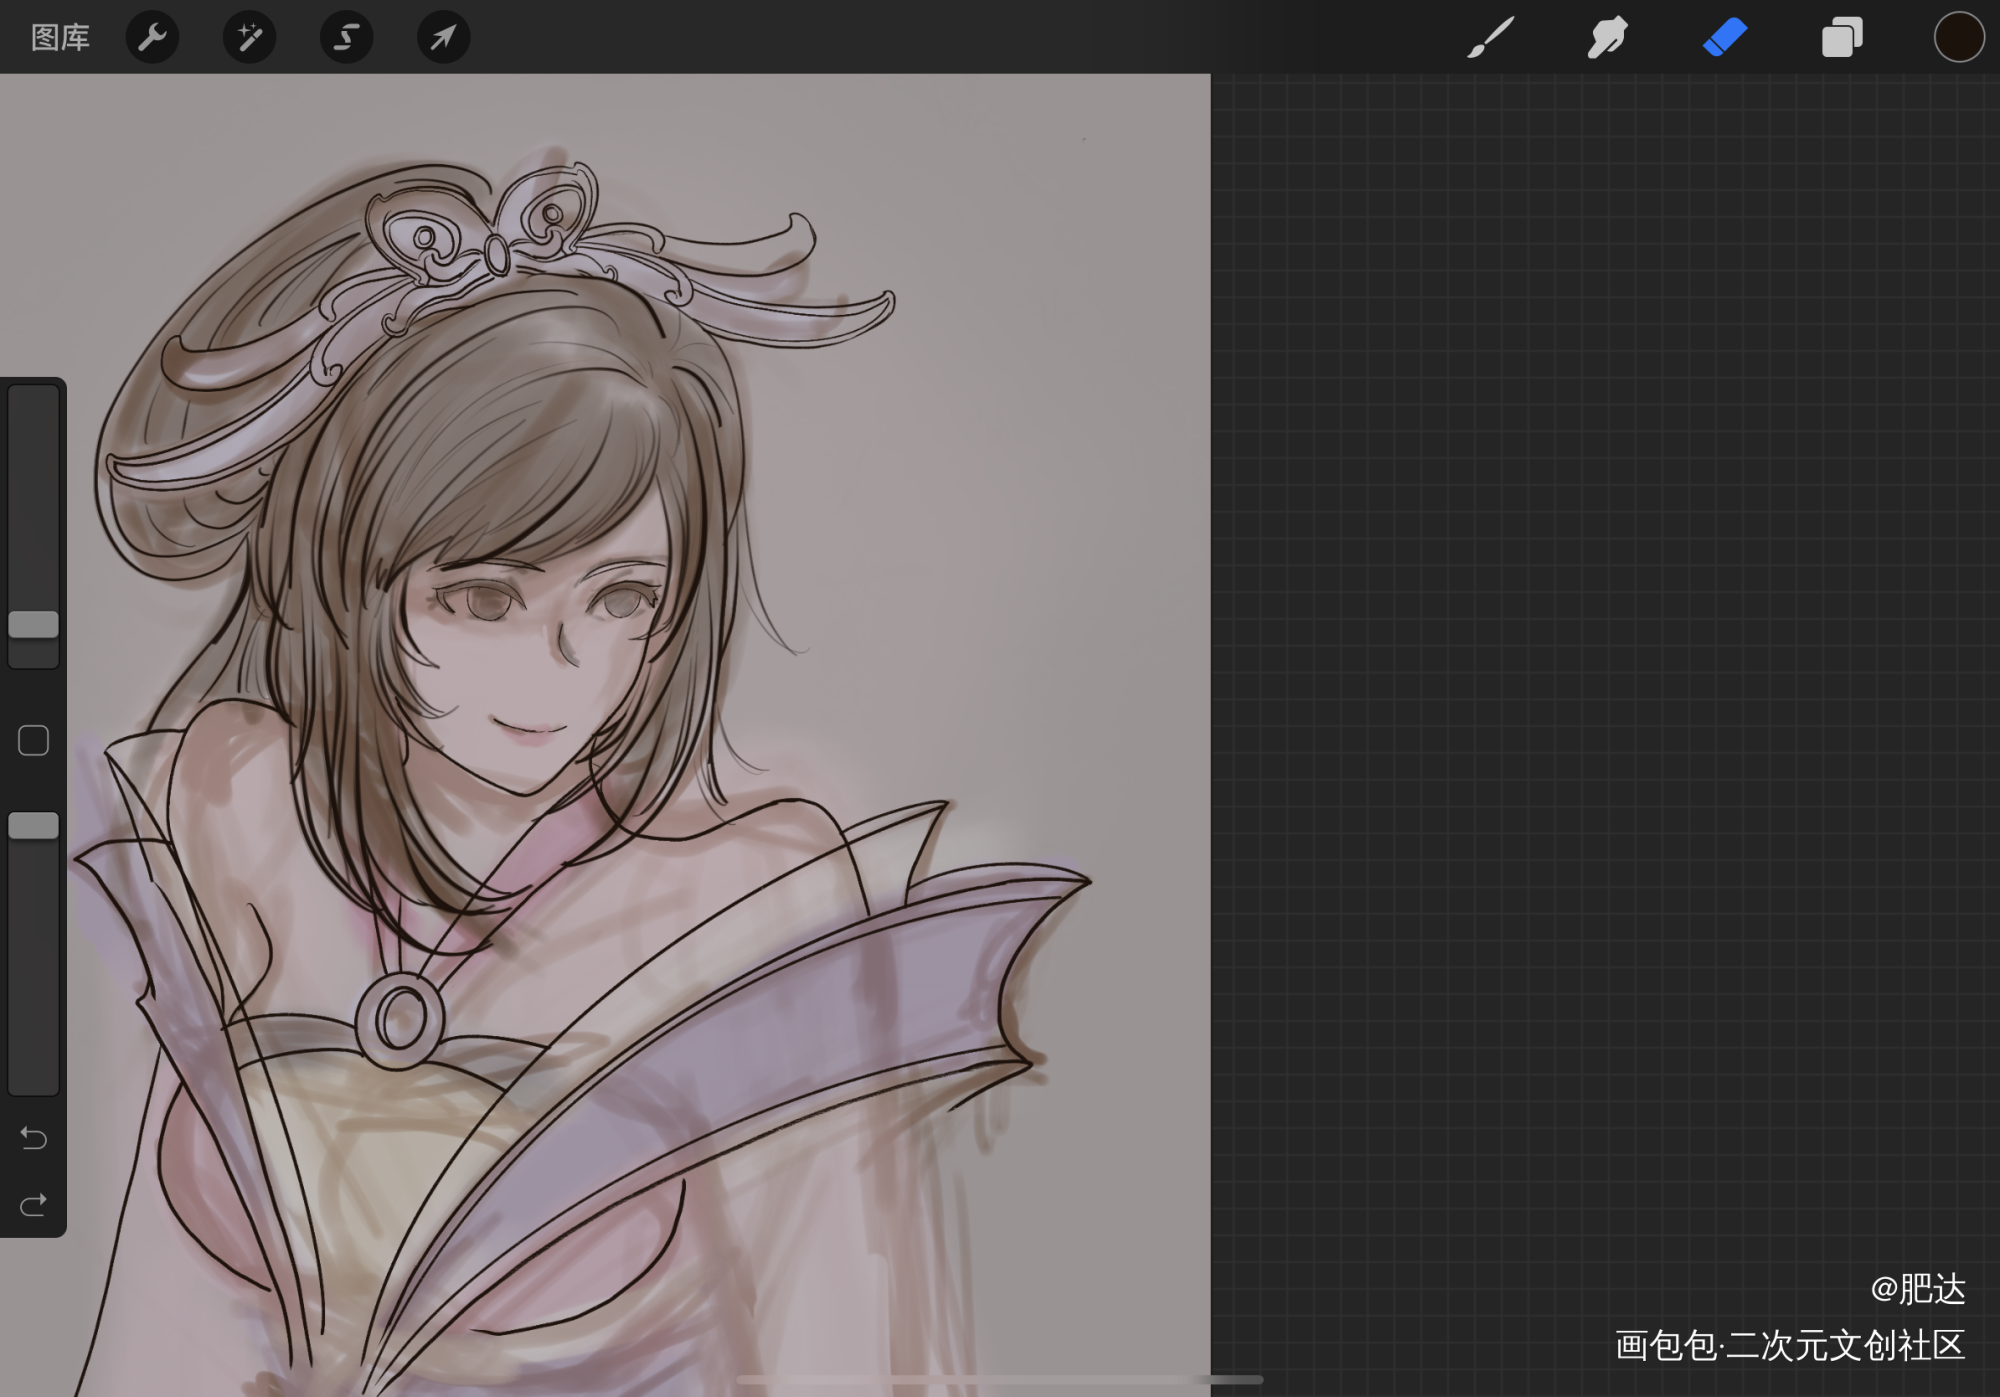The width and height of the screenshot is (2000, 1397).
Task: Activate the Transform arrow tool
Action: pyautogui.click(x=443, y=38)
